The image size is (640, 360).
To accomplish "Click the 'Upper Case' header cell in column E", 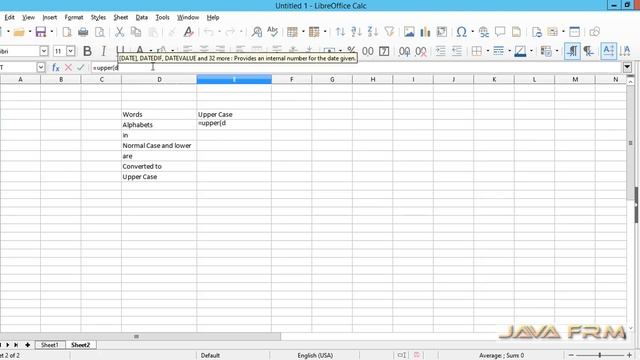I will click(234, 114).
